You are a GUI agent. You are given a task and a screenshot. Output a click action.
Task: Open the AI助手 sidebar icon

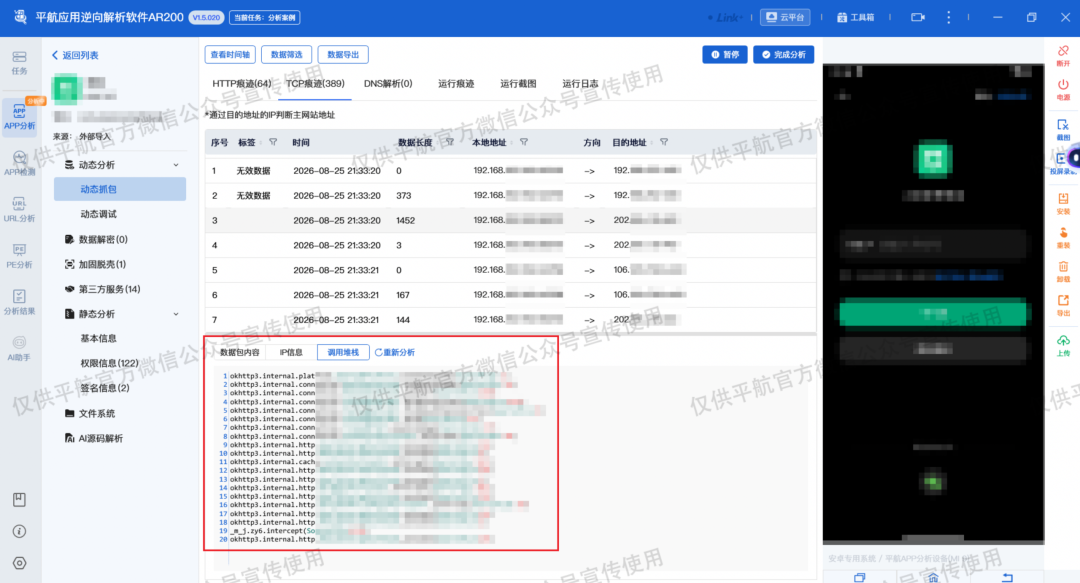coord(19,348)
